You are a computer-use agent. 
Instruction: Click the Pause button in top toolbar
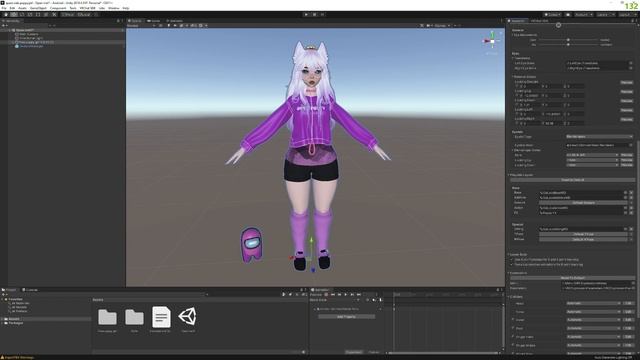[x=314, y=14]
